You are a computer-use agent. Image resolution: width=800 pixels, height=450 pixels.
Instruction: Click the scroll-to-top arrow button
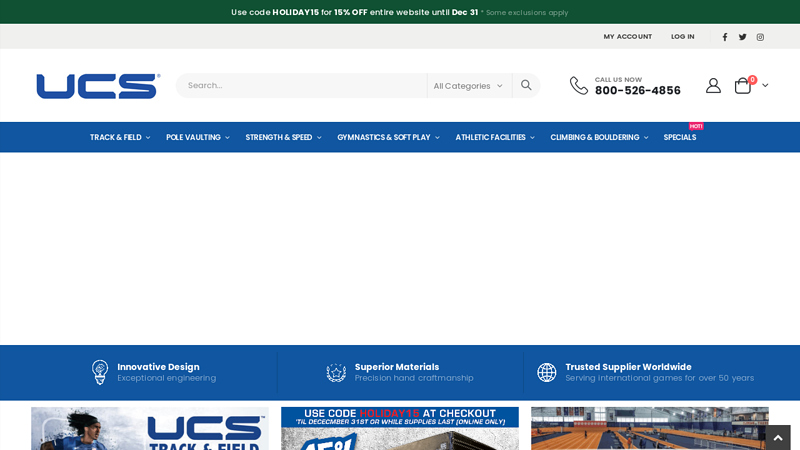(778, 437)
